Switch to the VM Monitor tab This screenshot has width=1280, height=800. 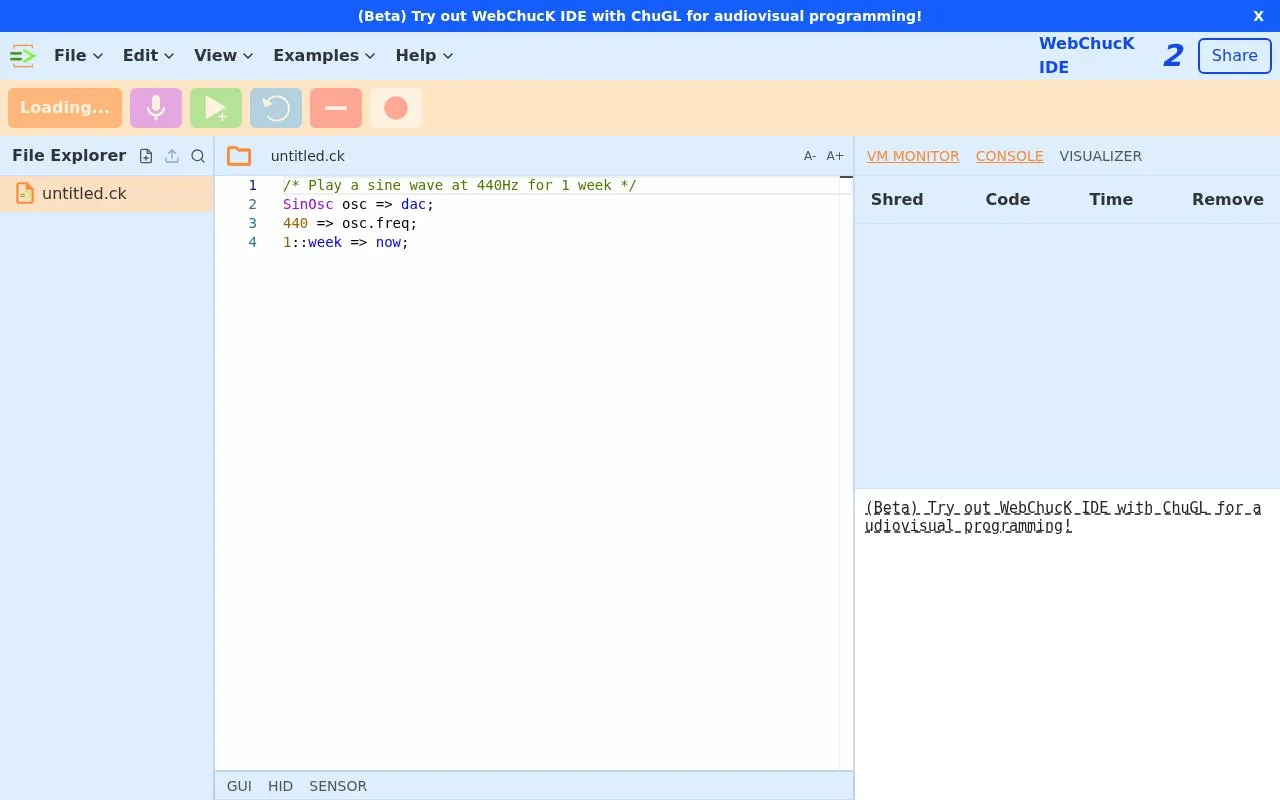913,156
